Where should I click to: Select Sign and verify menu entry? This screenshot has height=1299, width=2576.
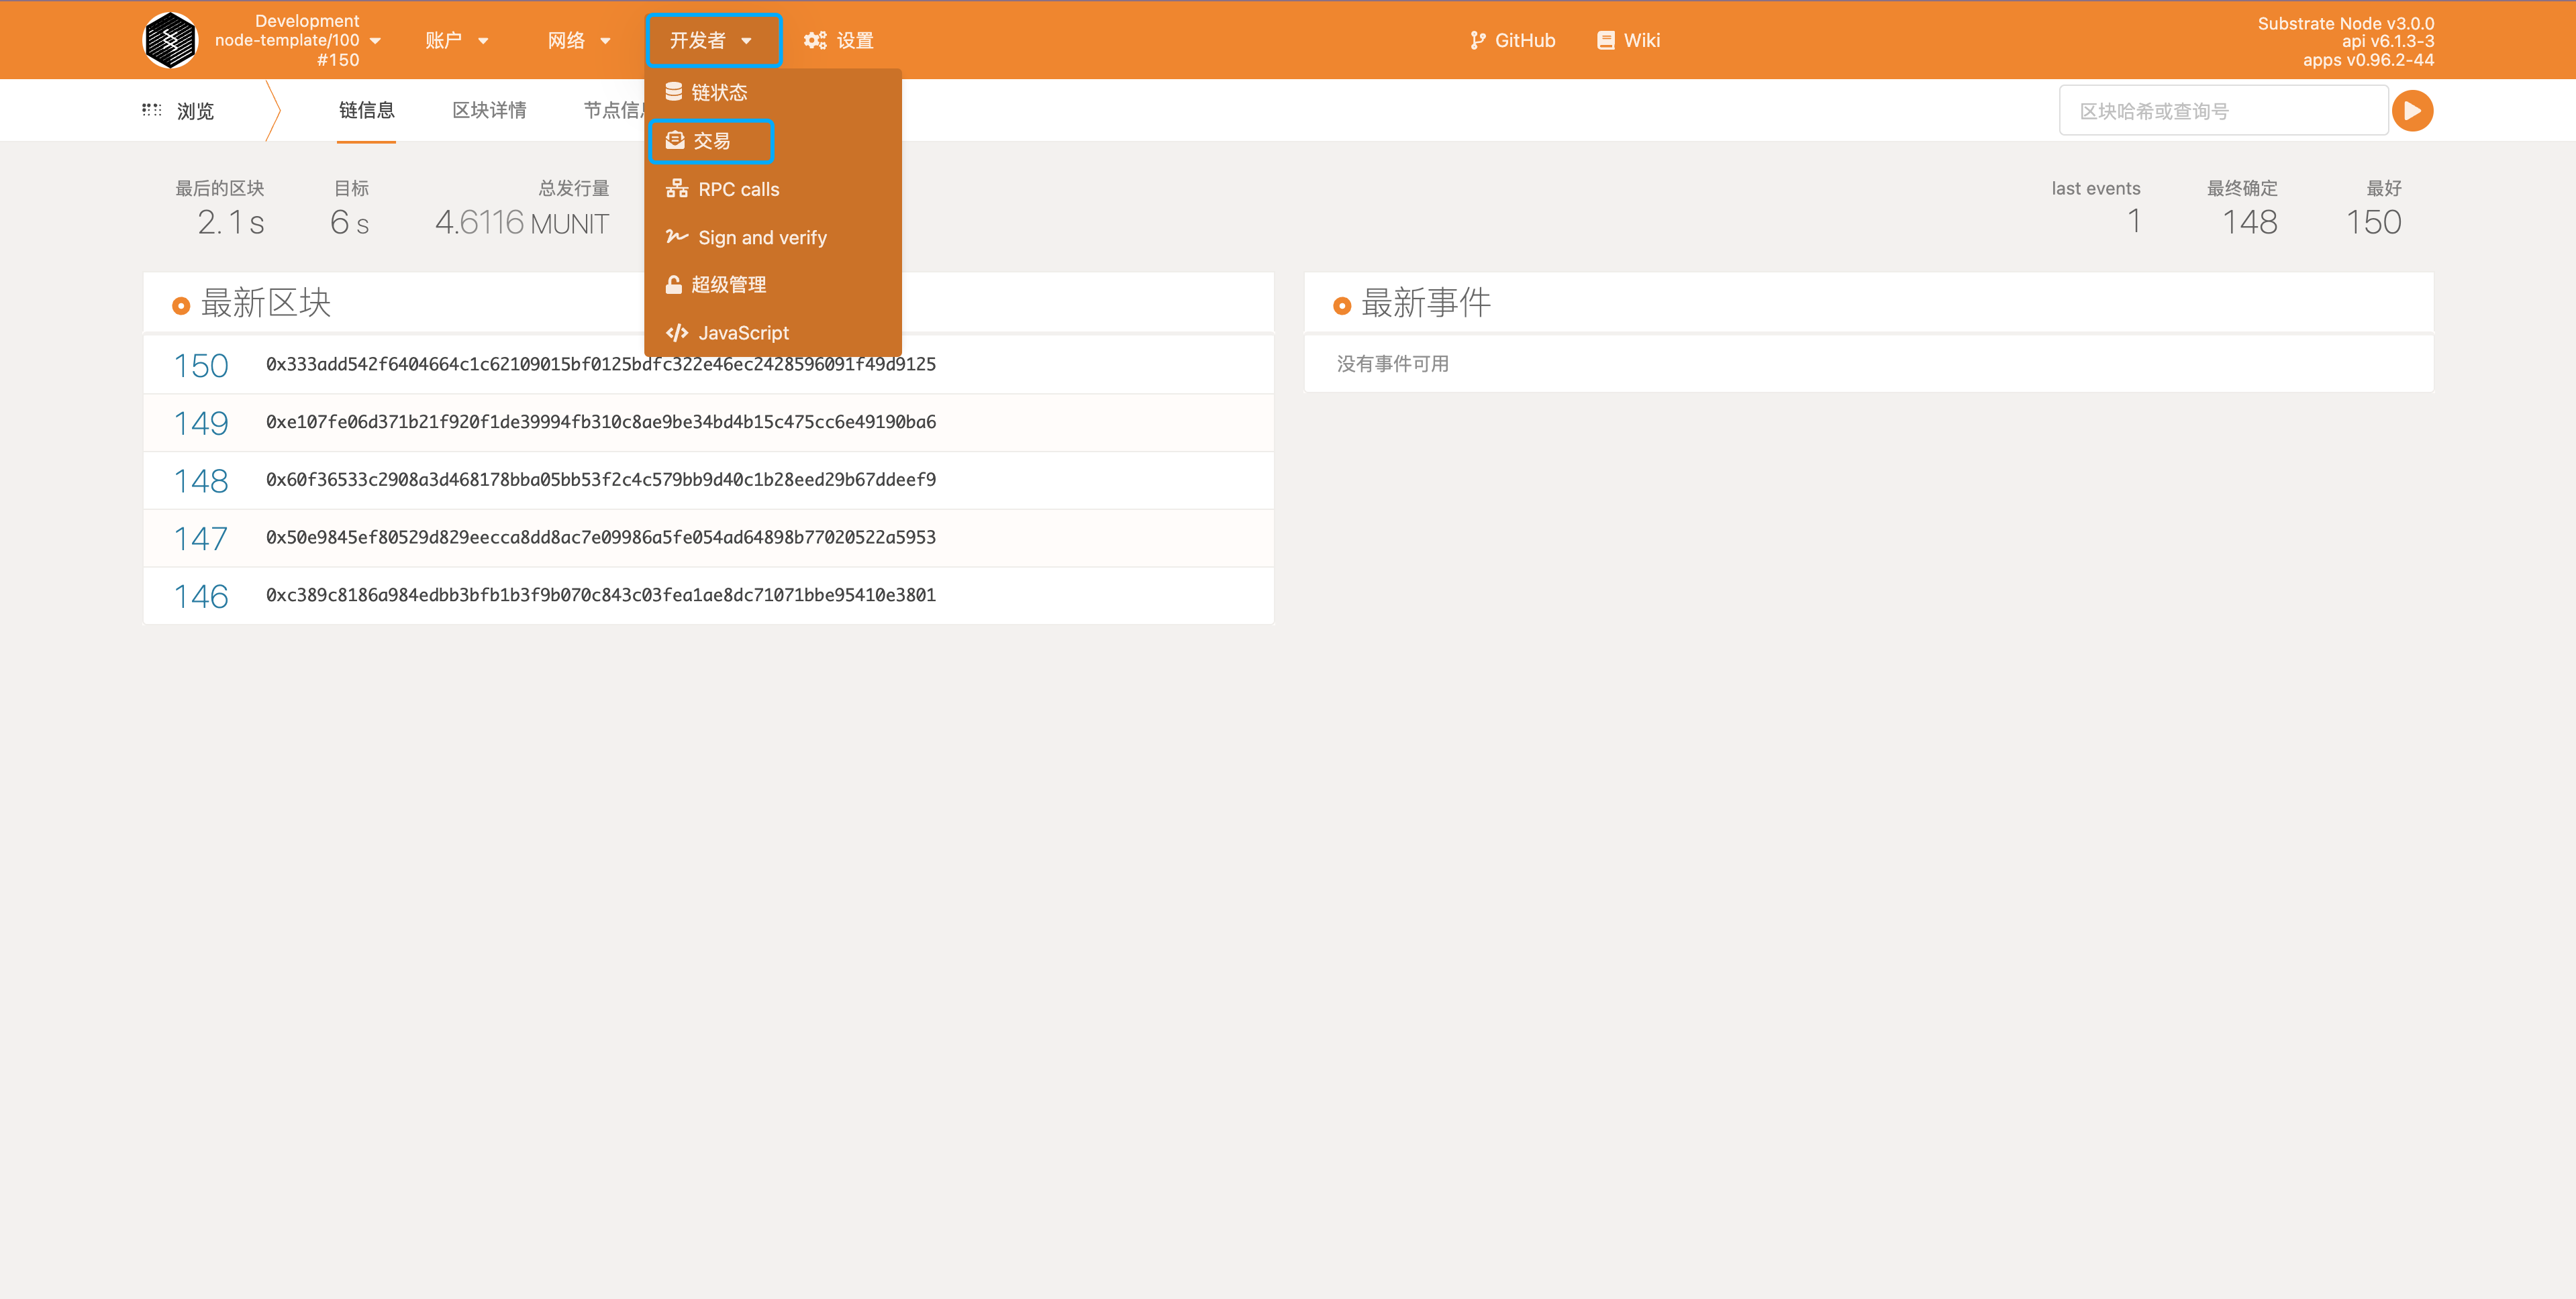tap(773, 237)
